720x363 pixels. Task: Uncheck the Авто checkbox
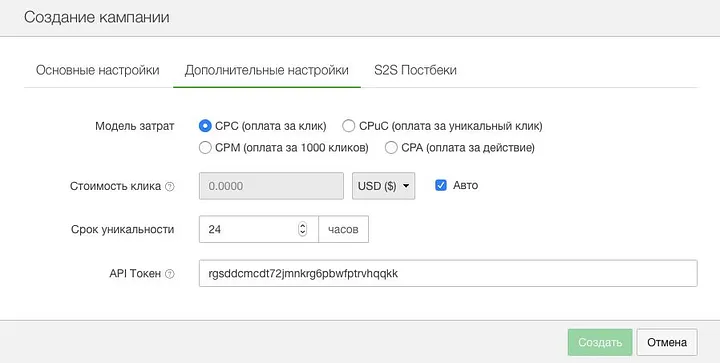point(441,185)
